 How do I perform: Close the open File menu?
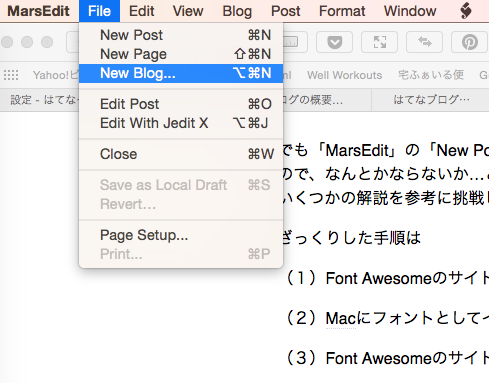[x=99, y=11]
